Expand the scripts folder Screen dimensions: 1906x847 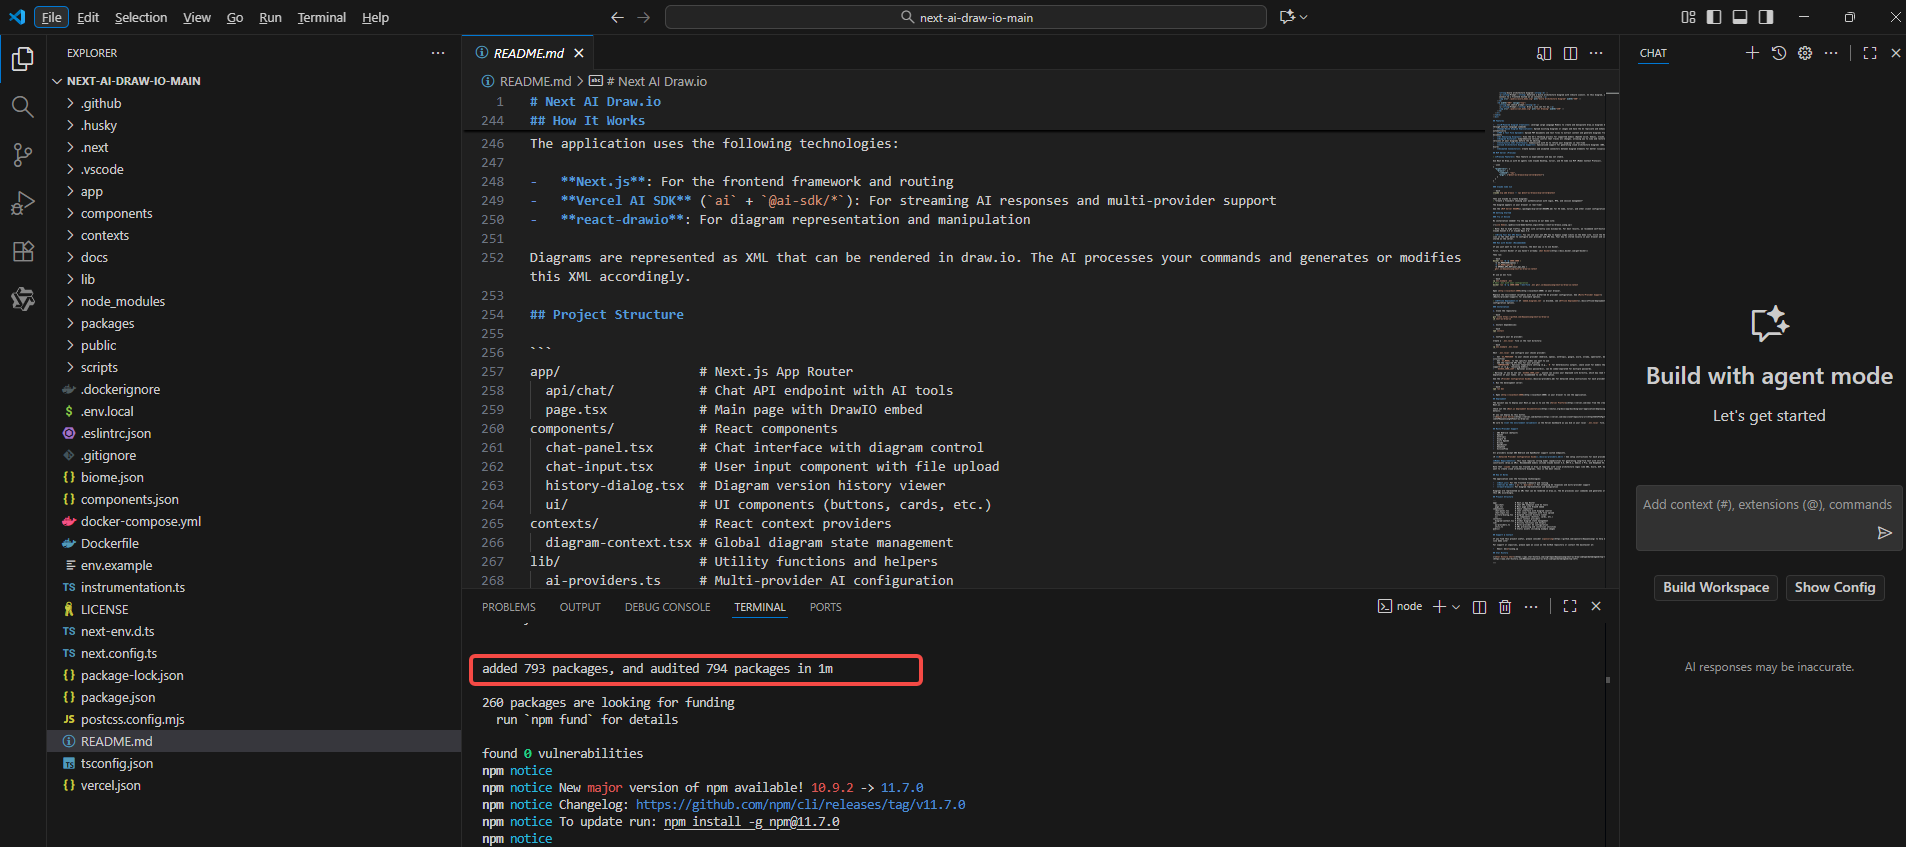[254, 367]
